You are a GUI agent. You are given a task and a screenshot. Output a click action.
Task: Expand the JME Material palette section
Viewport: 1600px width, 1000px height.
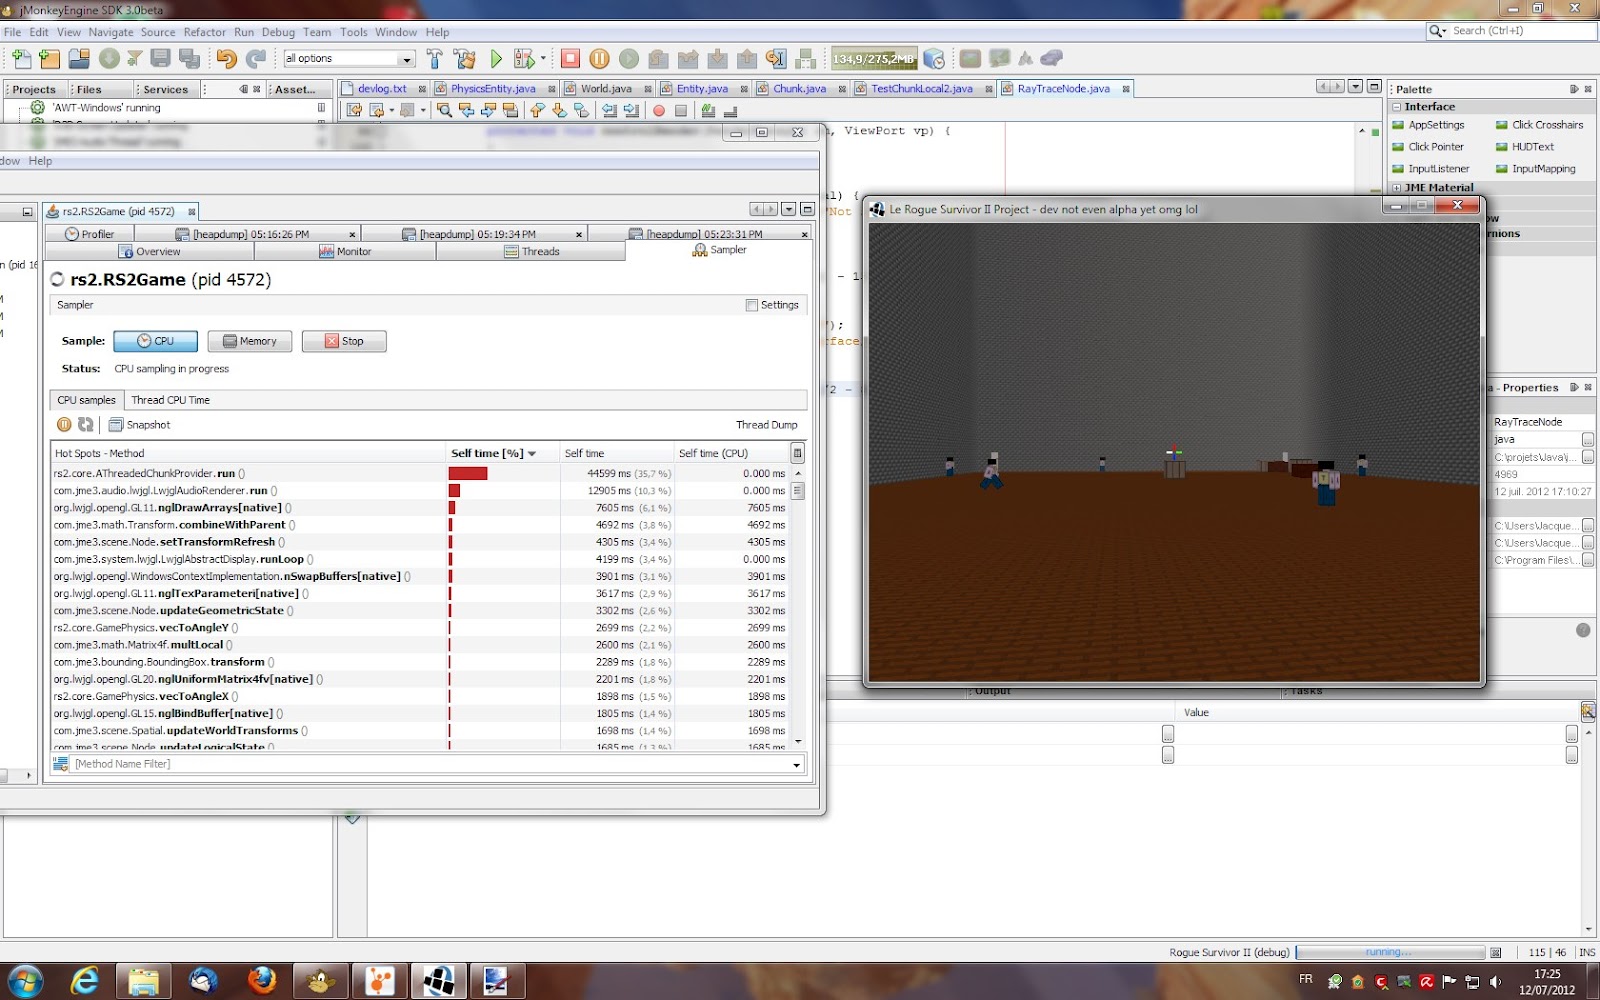pos(1397,188)
